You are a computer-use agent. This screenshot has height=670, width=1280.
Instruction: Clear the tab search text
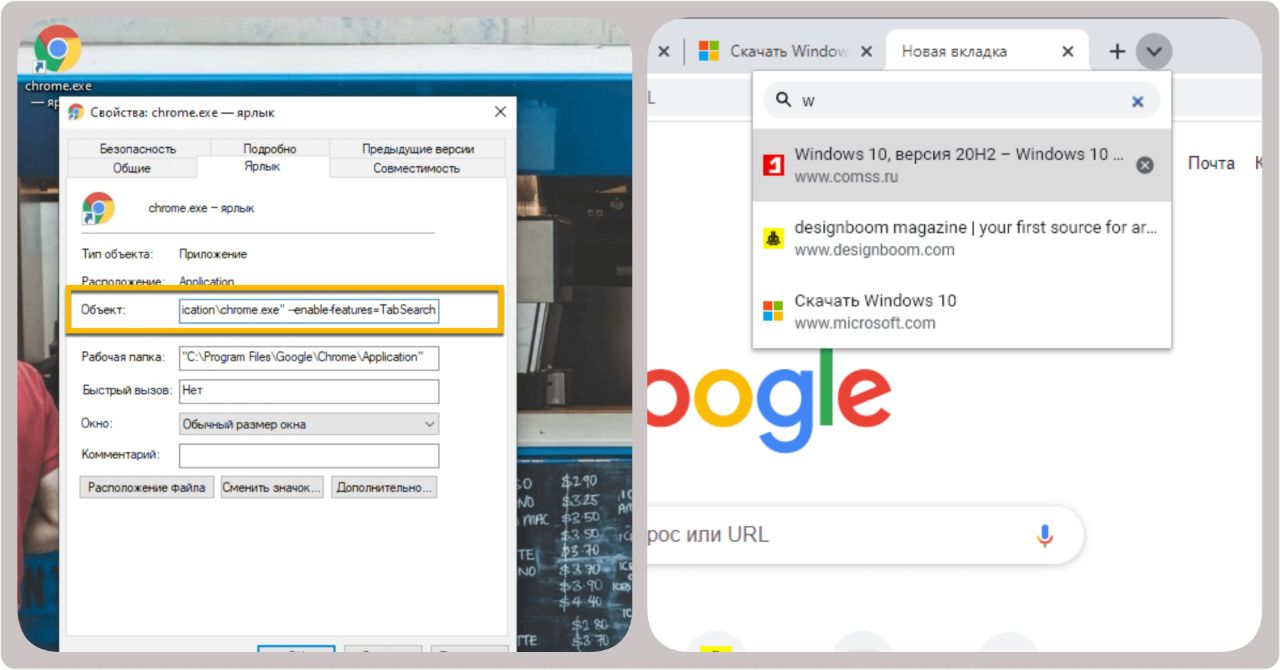pyautogui.click(x=1137, y=101)
